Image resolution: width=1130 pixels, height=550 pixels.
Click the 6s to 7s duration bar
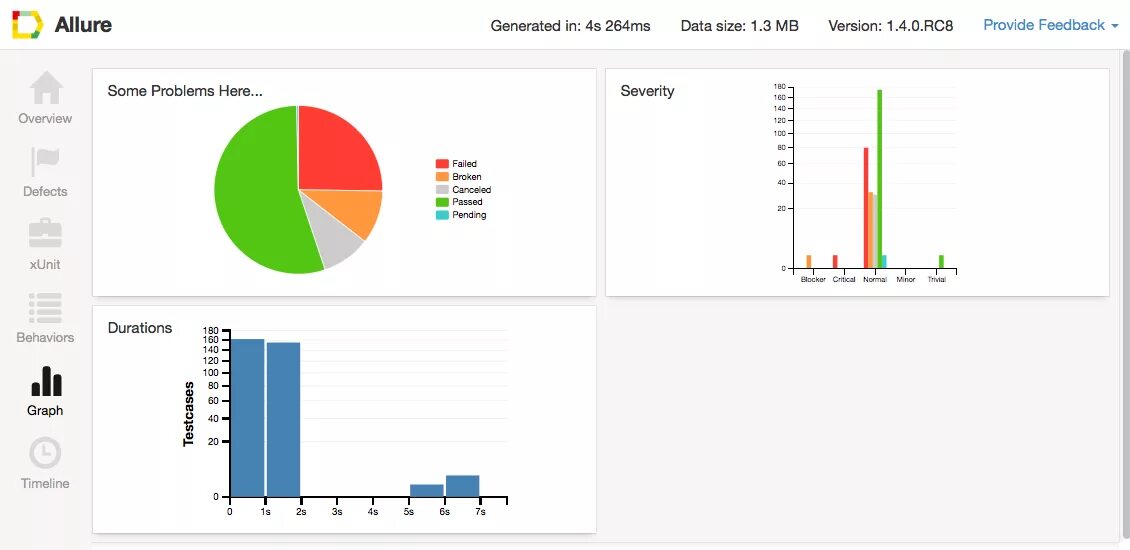(463, 487)
